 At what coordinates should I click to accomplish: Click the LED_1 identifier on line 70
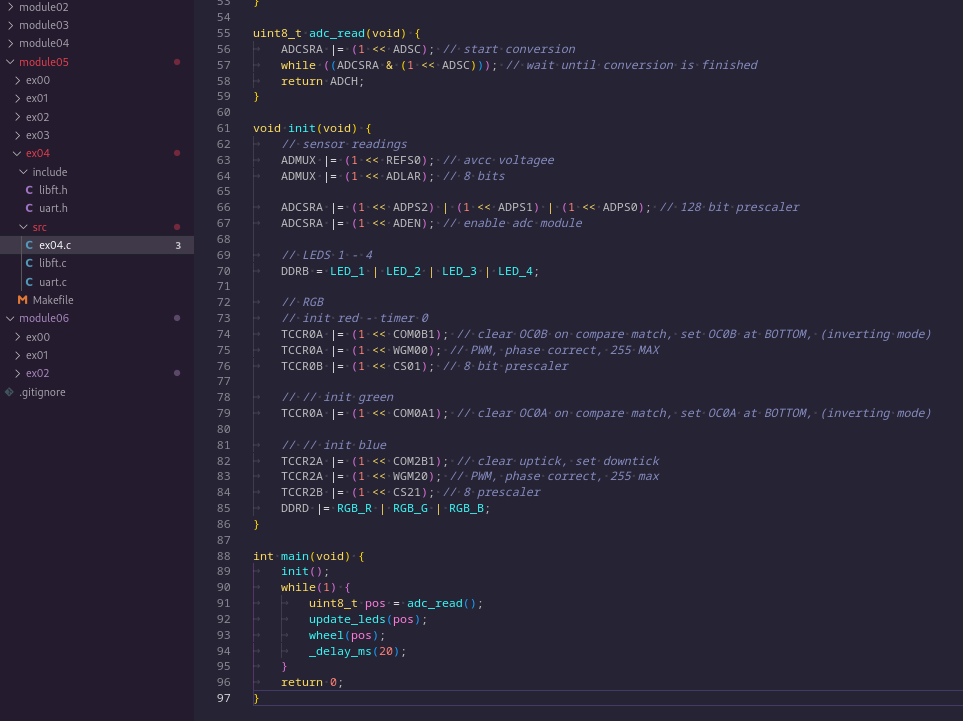(x=347, y=271)
